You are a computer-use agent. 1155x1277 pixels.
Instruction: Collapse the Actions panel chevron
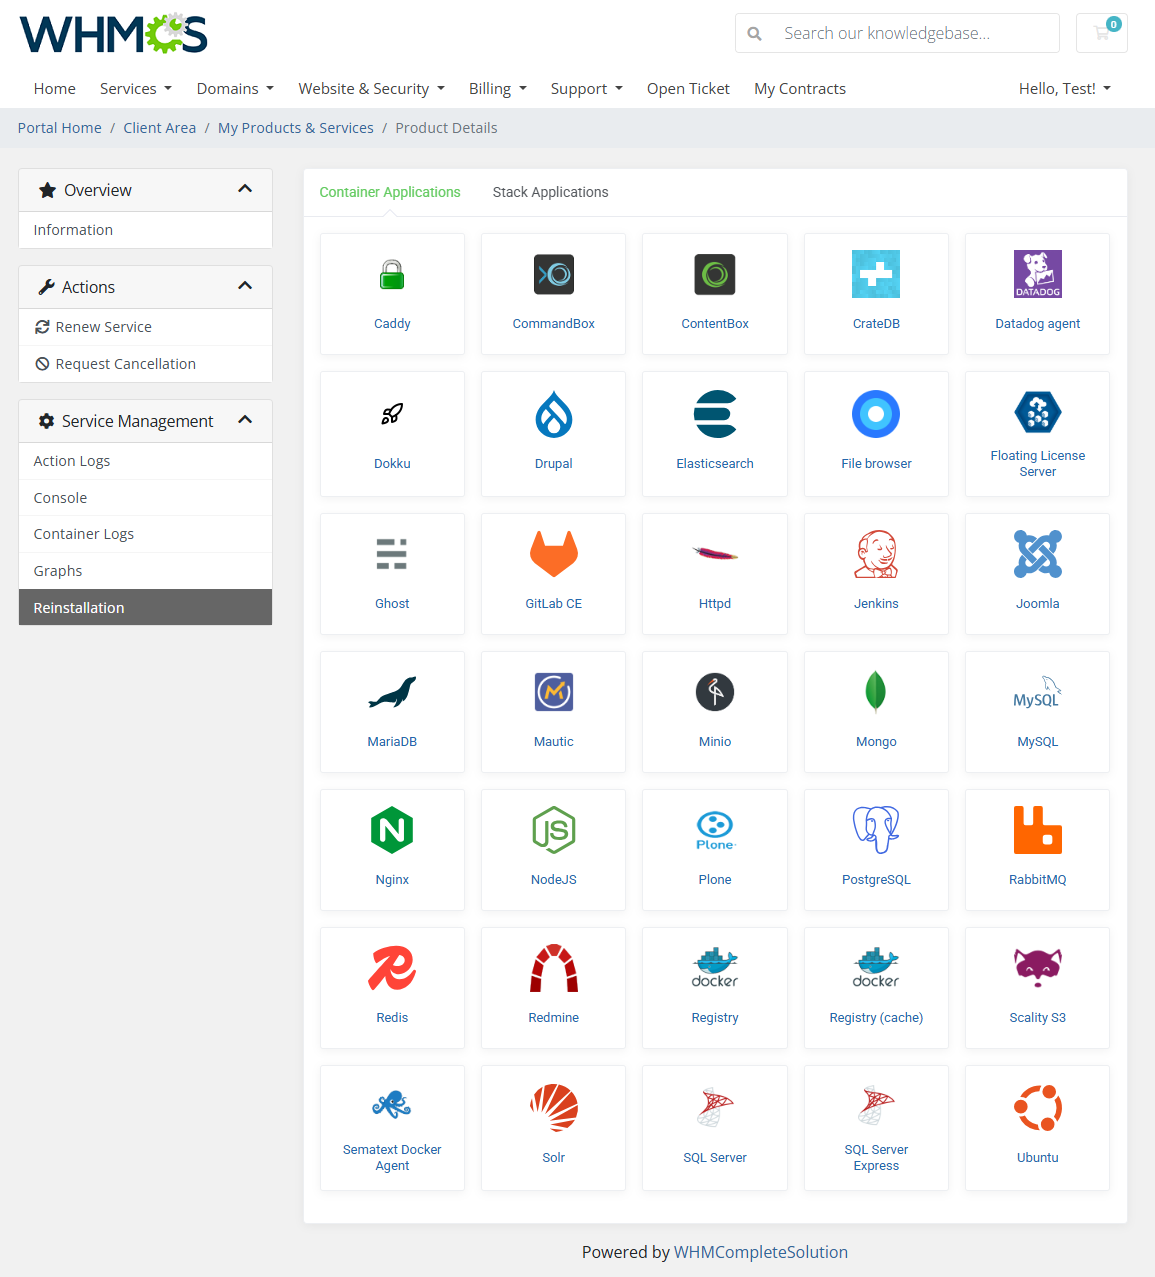245,286
